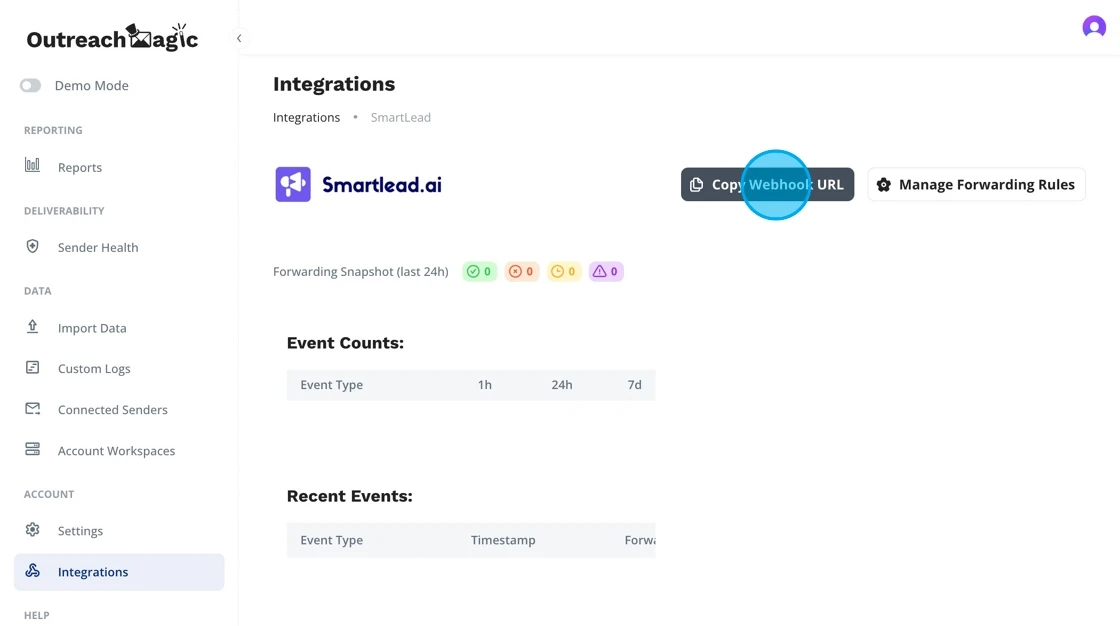1120x626 pixels.
Task: Click the Account Workspaces server icon
Action: (x=33, y=450)
